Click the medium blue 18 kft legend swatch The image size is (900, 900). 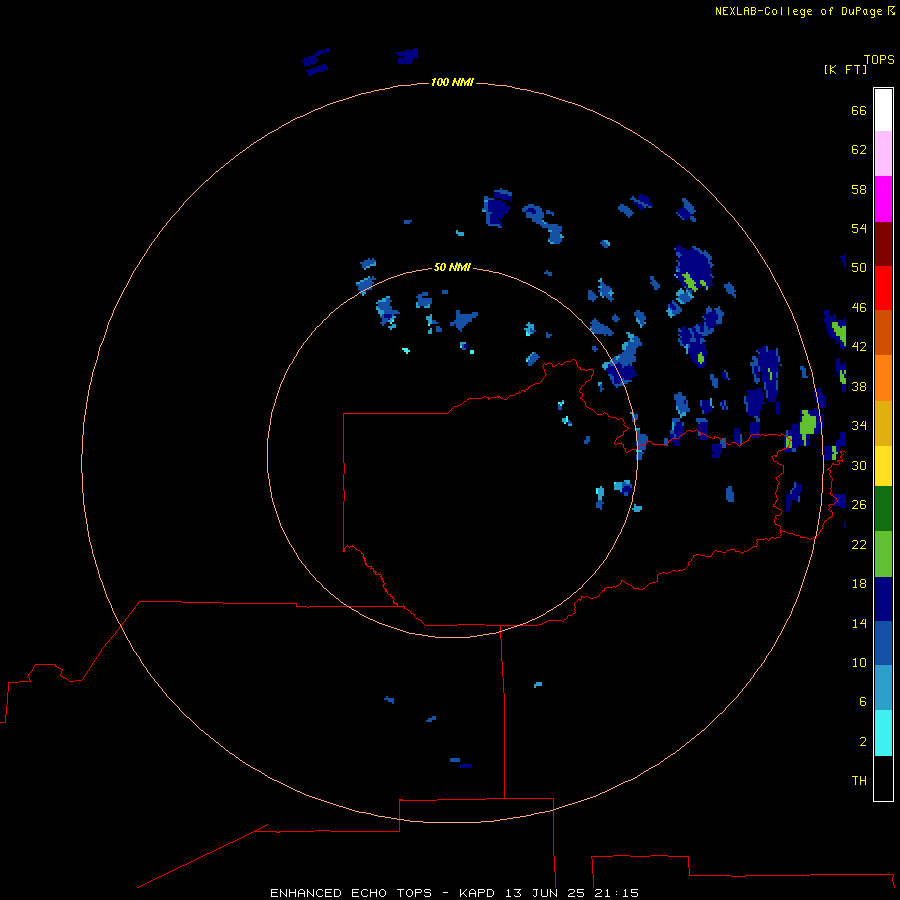(x=883, y=643)
